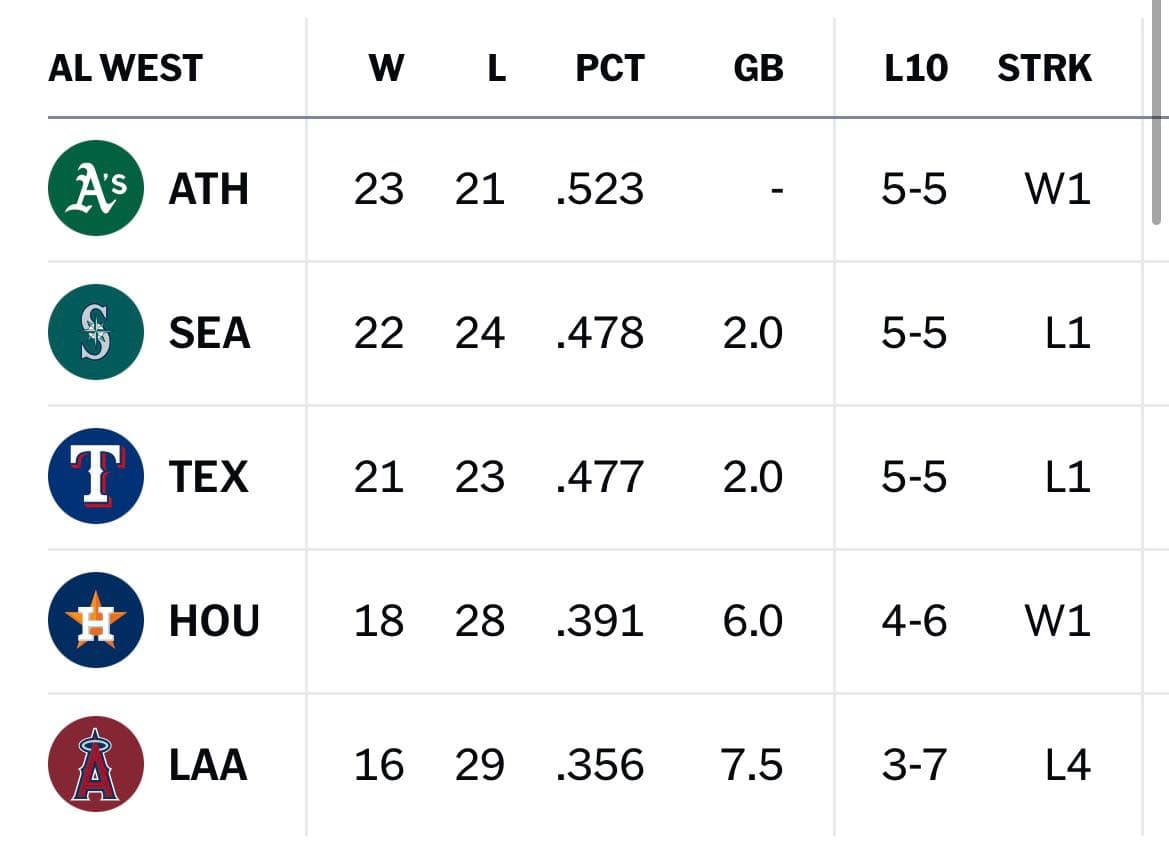Click the Los Angeles Angels logo
Screen dimensions: 1169x845
(95, 764)
